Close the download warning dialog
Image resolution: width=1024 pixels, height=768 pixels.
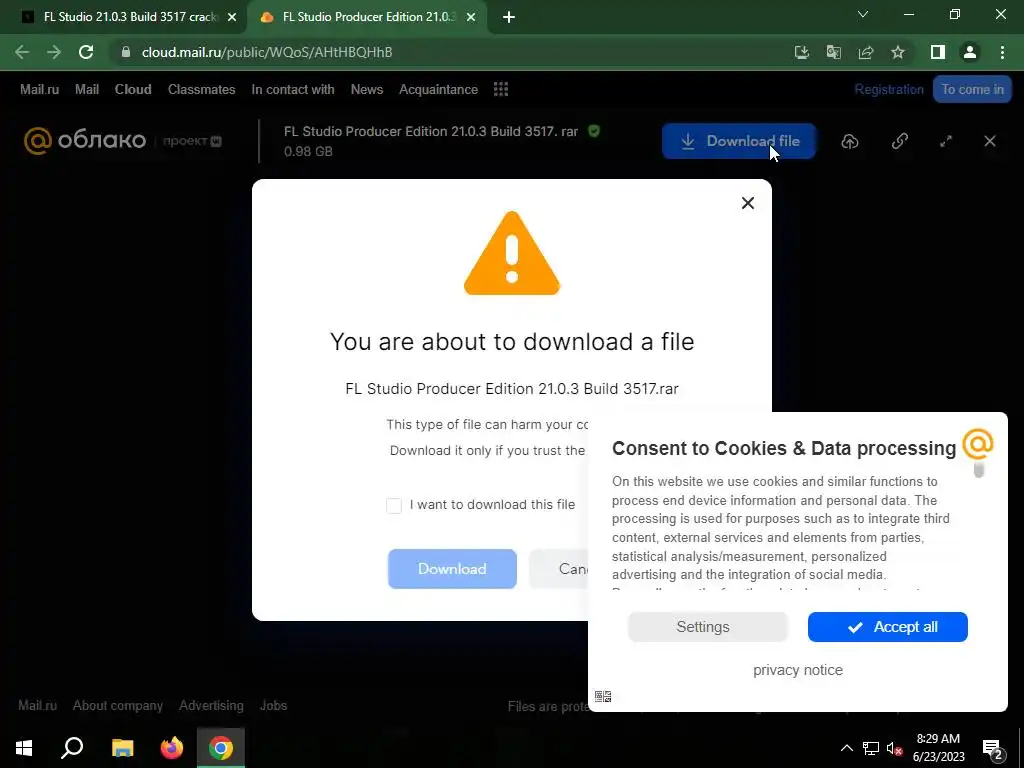tap(748, 203)
